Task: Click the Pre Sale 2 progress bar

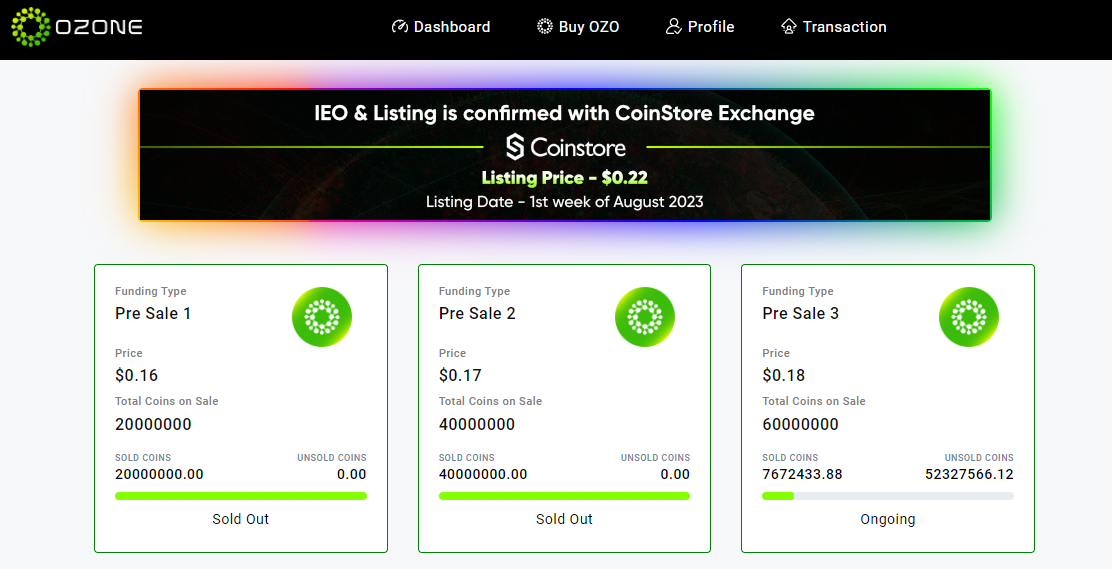Action: (x=565, y=496)
